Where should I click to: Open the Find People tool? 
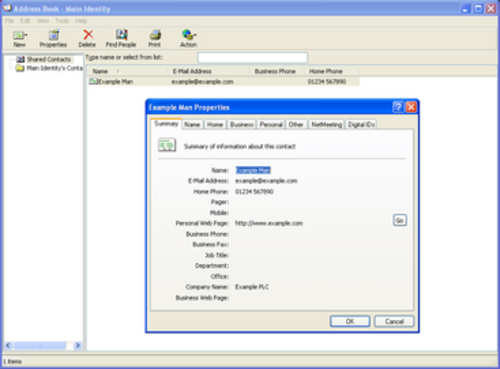coord(121,38)
